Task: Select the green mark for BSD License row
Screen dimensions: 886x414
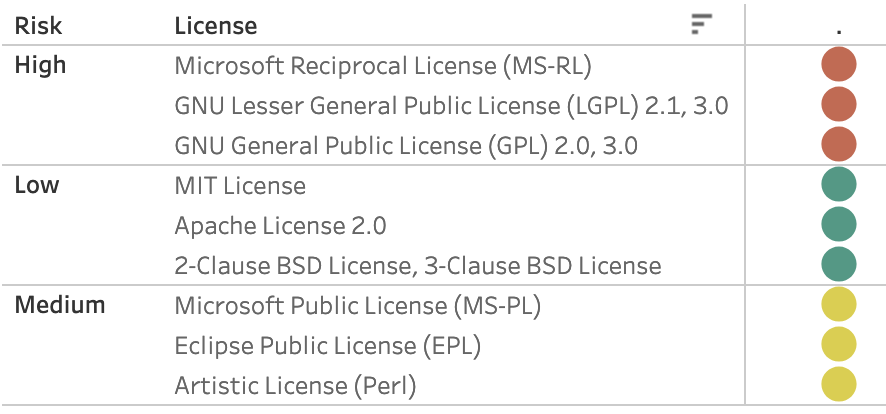Action: (x=839, y=265)
